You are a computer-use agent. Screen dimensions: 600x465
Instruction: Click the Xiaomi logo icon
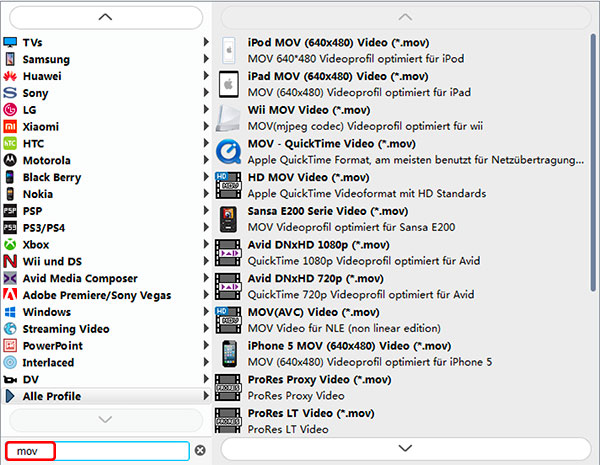10,126
